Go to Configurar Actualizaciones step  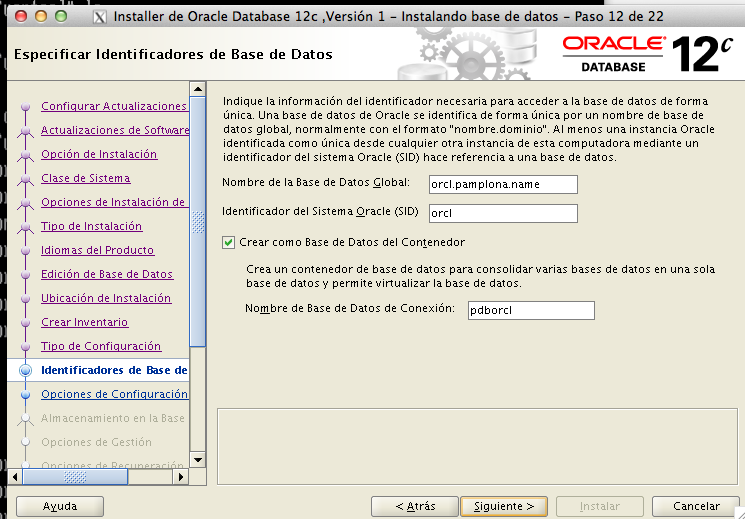click(114, 106)
